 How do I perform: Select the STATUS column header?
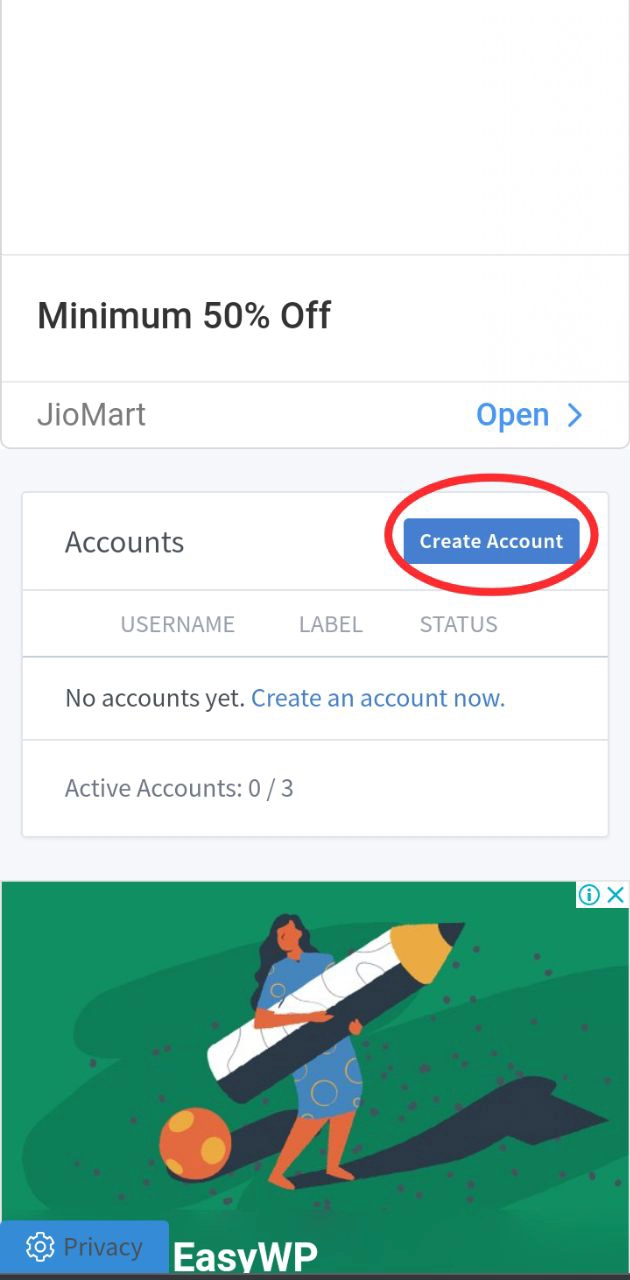[x=458, y=624]
